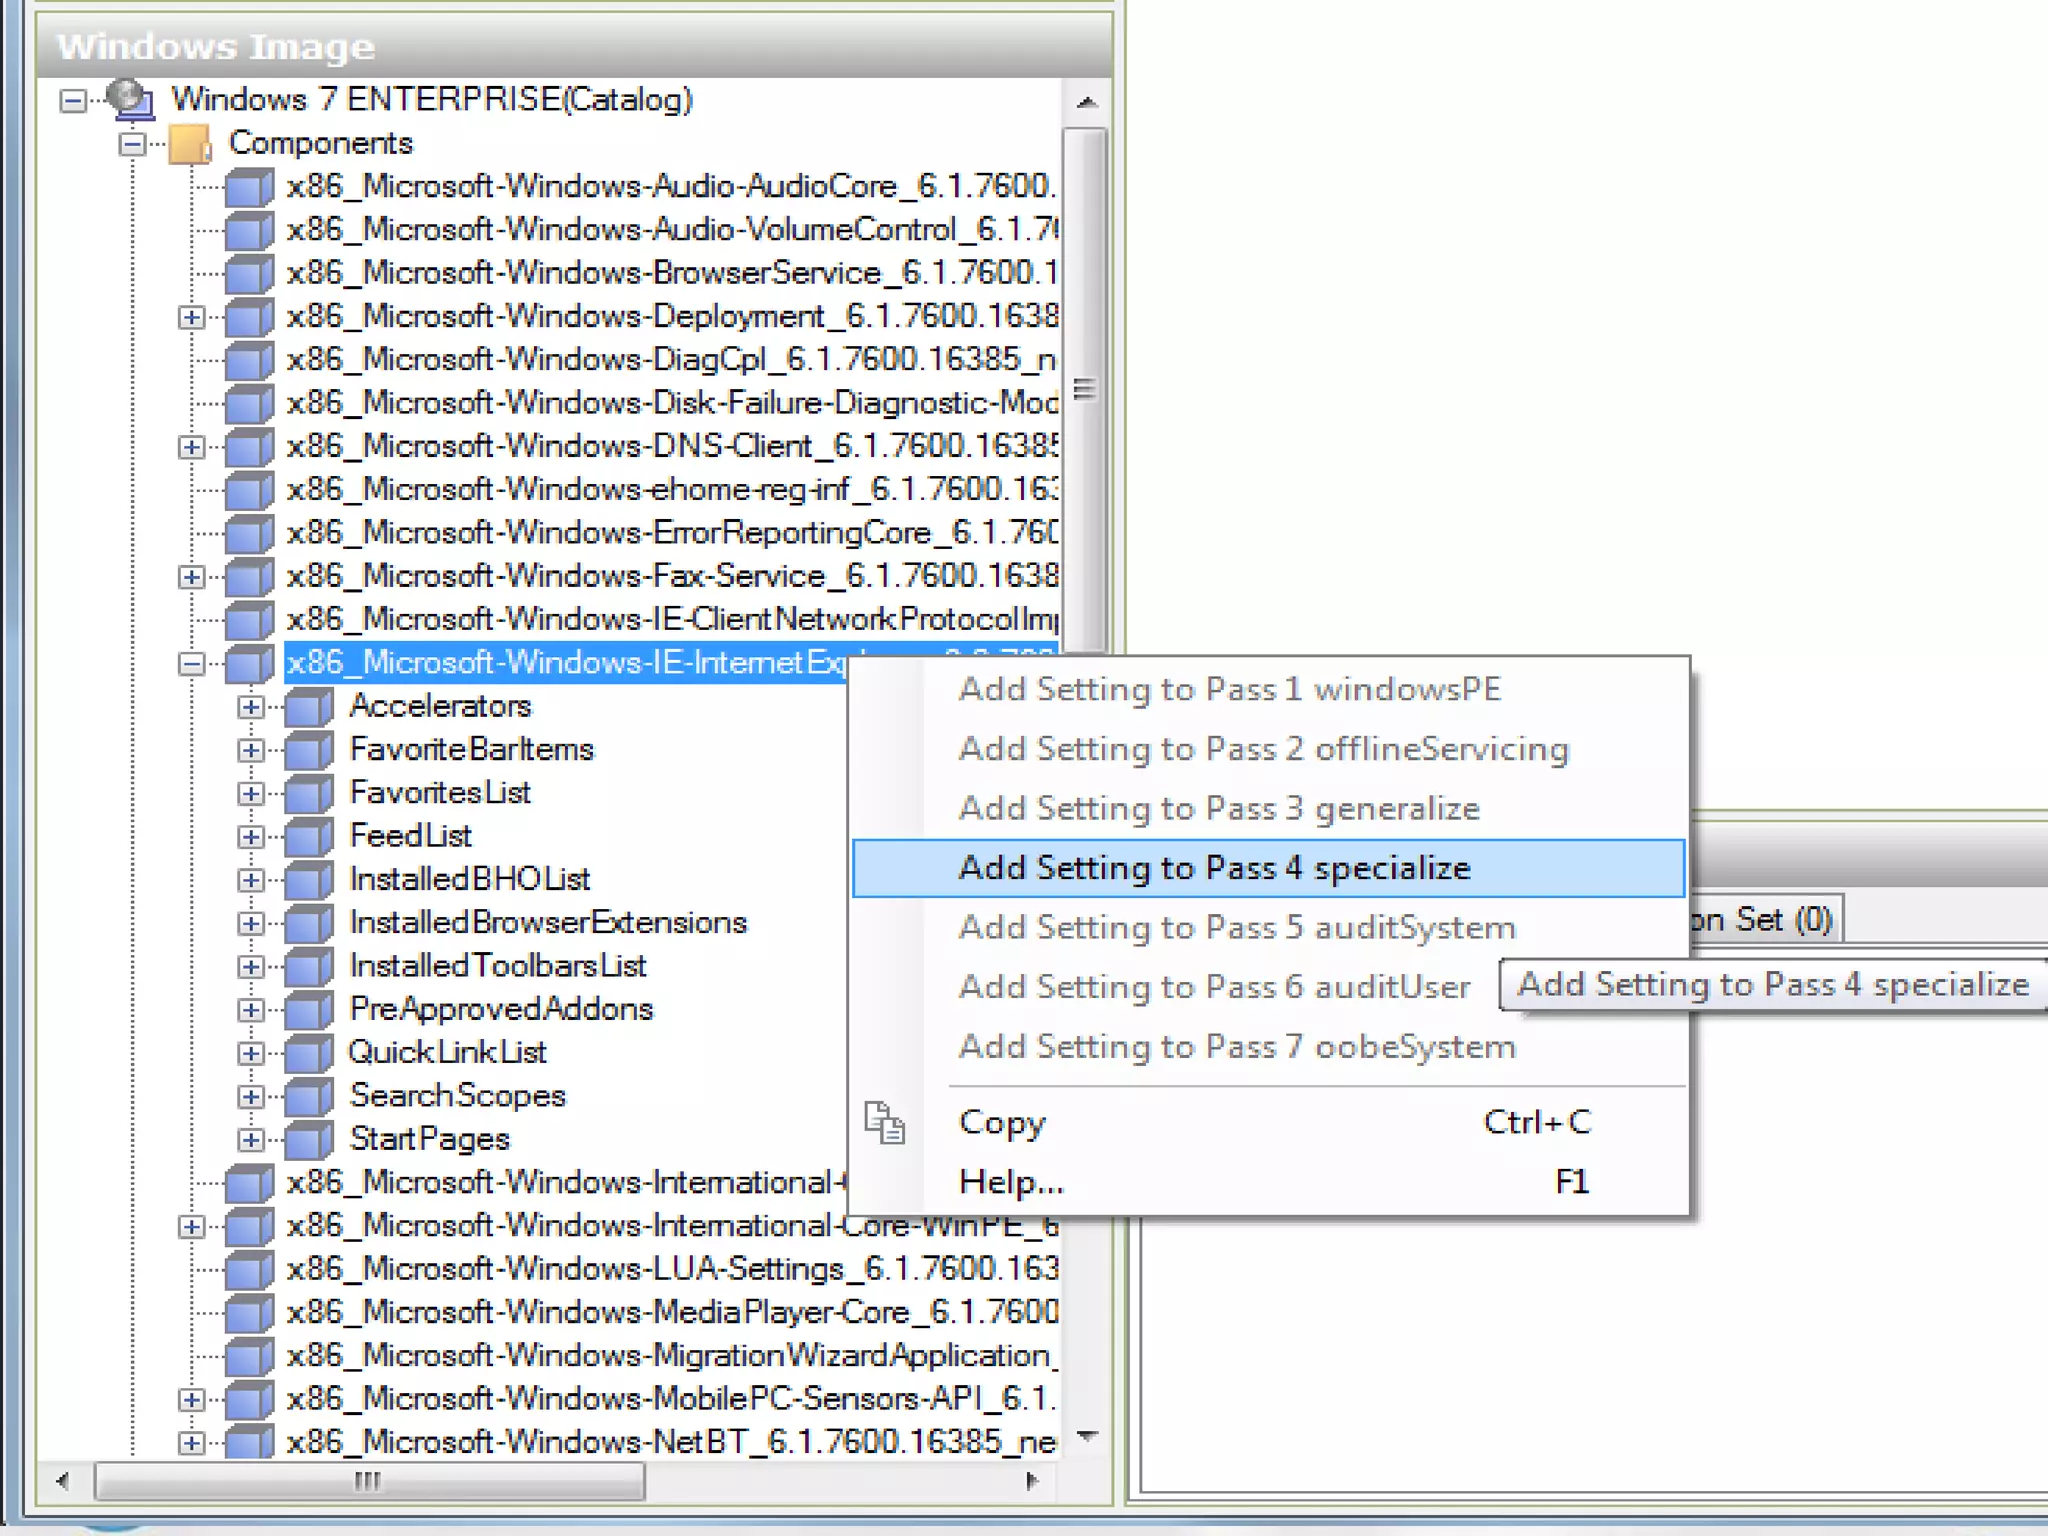Expand the InstalledToolbarsList setting node
Viewport: 2048px width, 1536px height.
point(251,967)
